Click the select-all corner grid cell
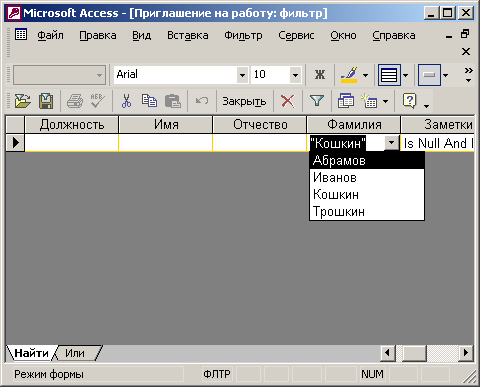The image size is (480, 387). tap(15, 125)
